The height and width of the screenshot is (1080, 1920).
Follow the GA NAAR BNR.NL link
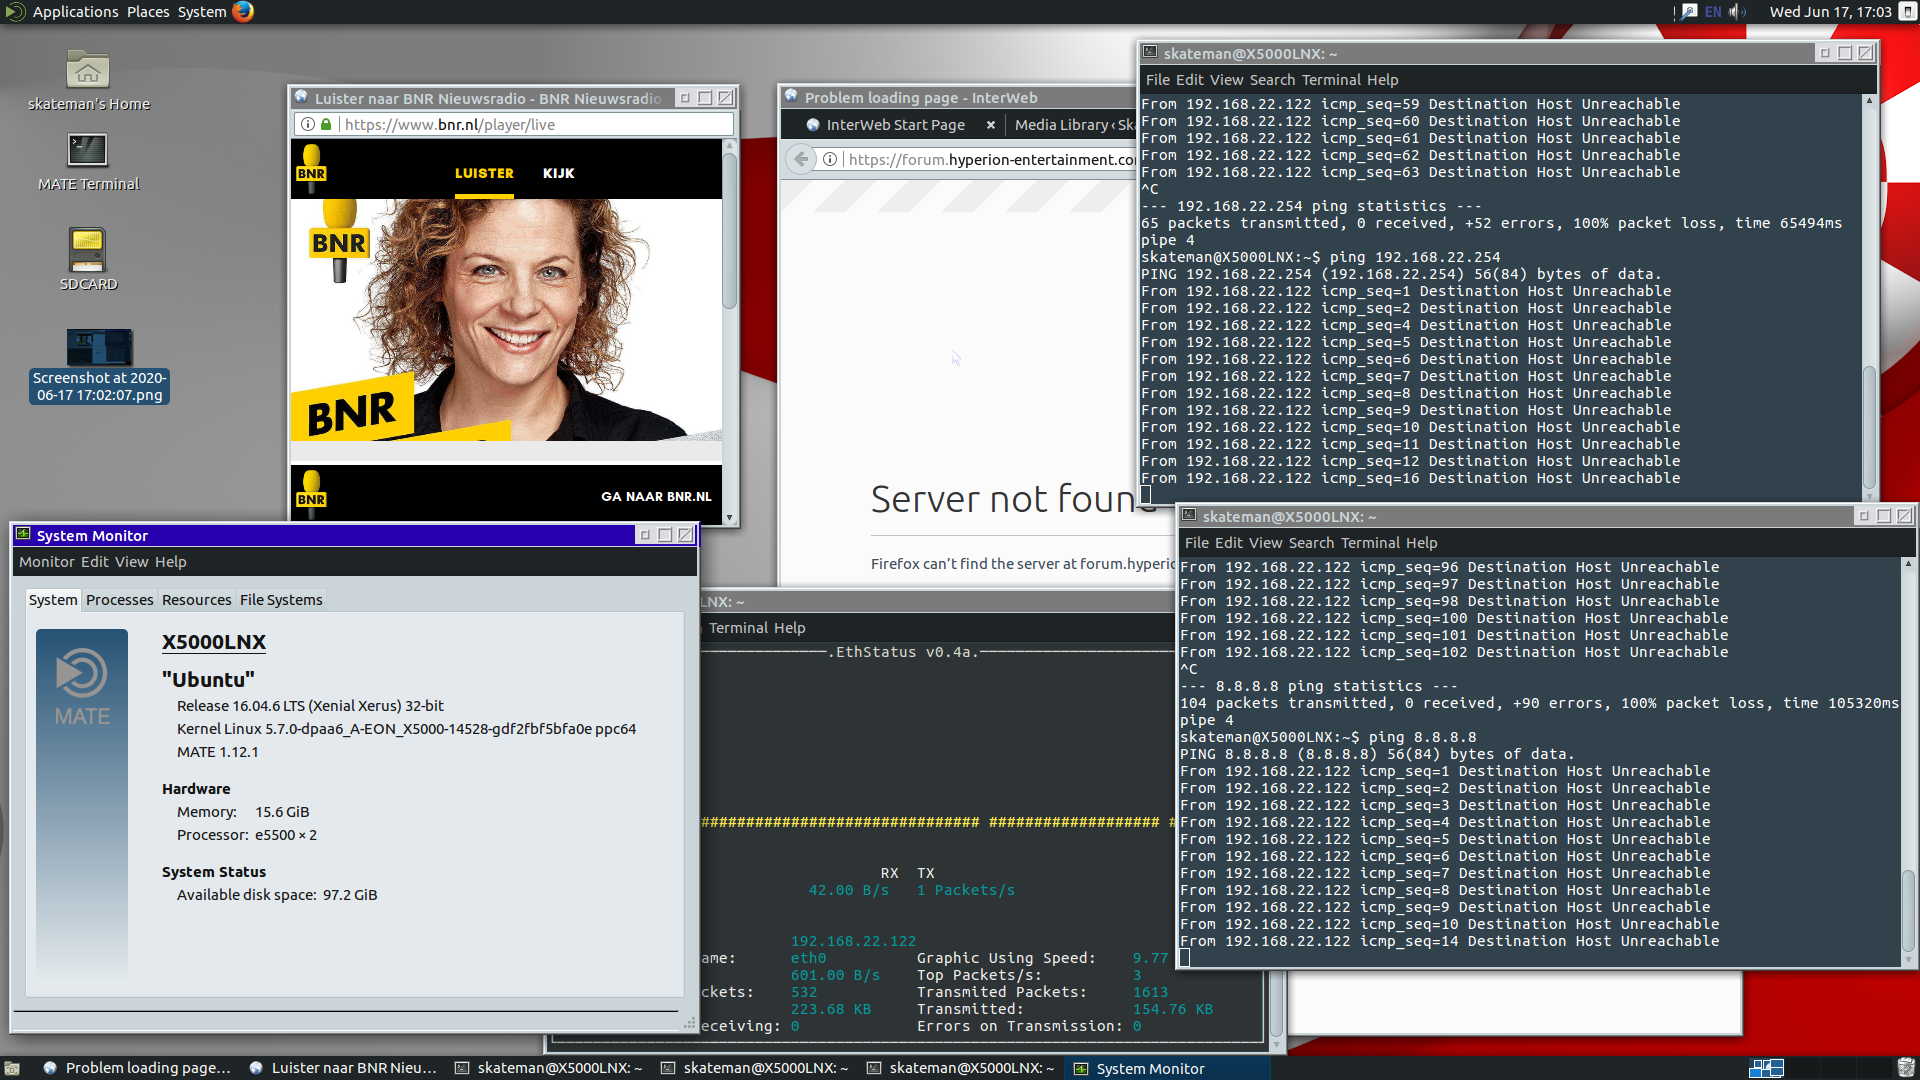point(656,496)
